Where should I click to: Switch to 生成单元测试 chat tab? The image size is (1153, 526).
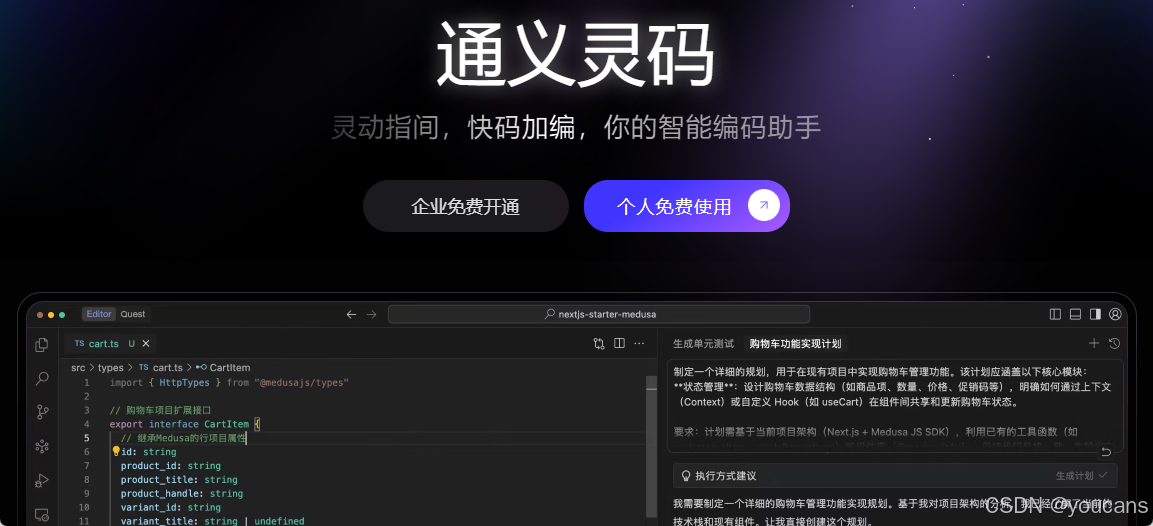[x=704, y=344]
